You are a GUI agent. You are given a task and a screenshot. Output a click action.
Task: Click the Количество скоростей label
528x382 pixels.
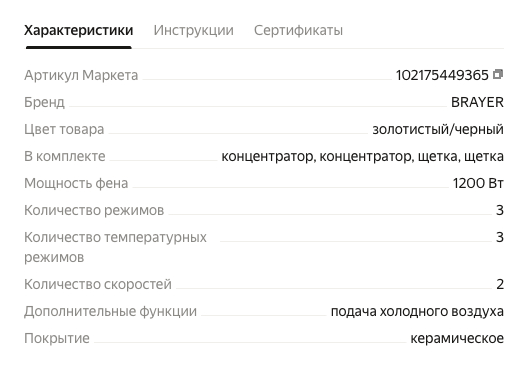98,284
